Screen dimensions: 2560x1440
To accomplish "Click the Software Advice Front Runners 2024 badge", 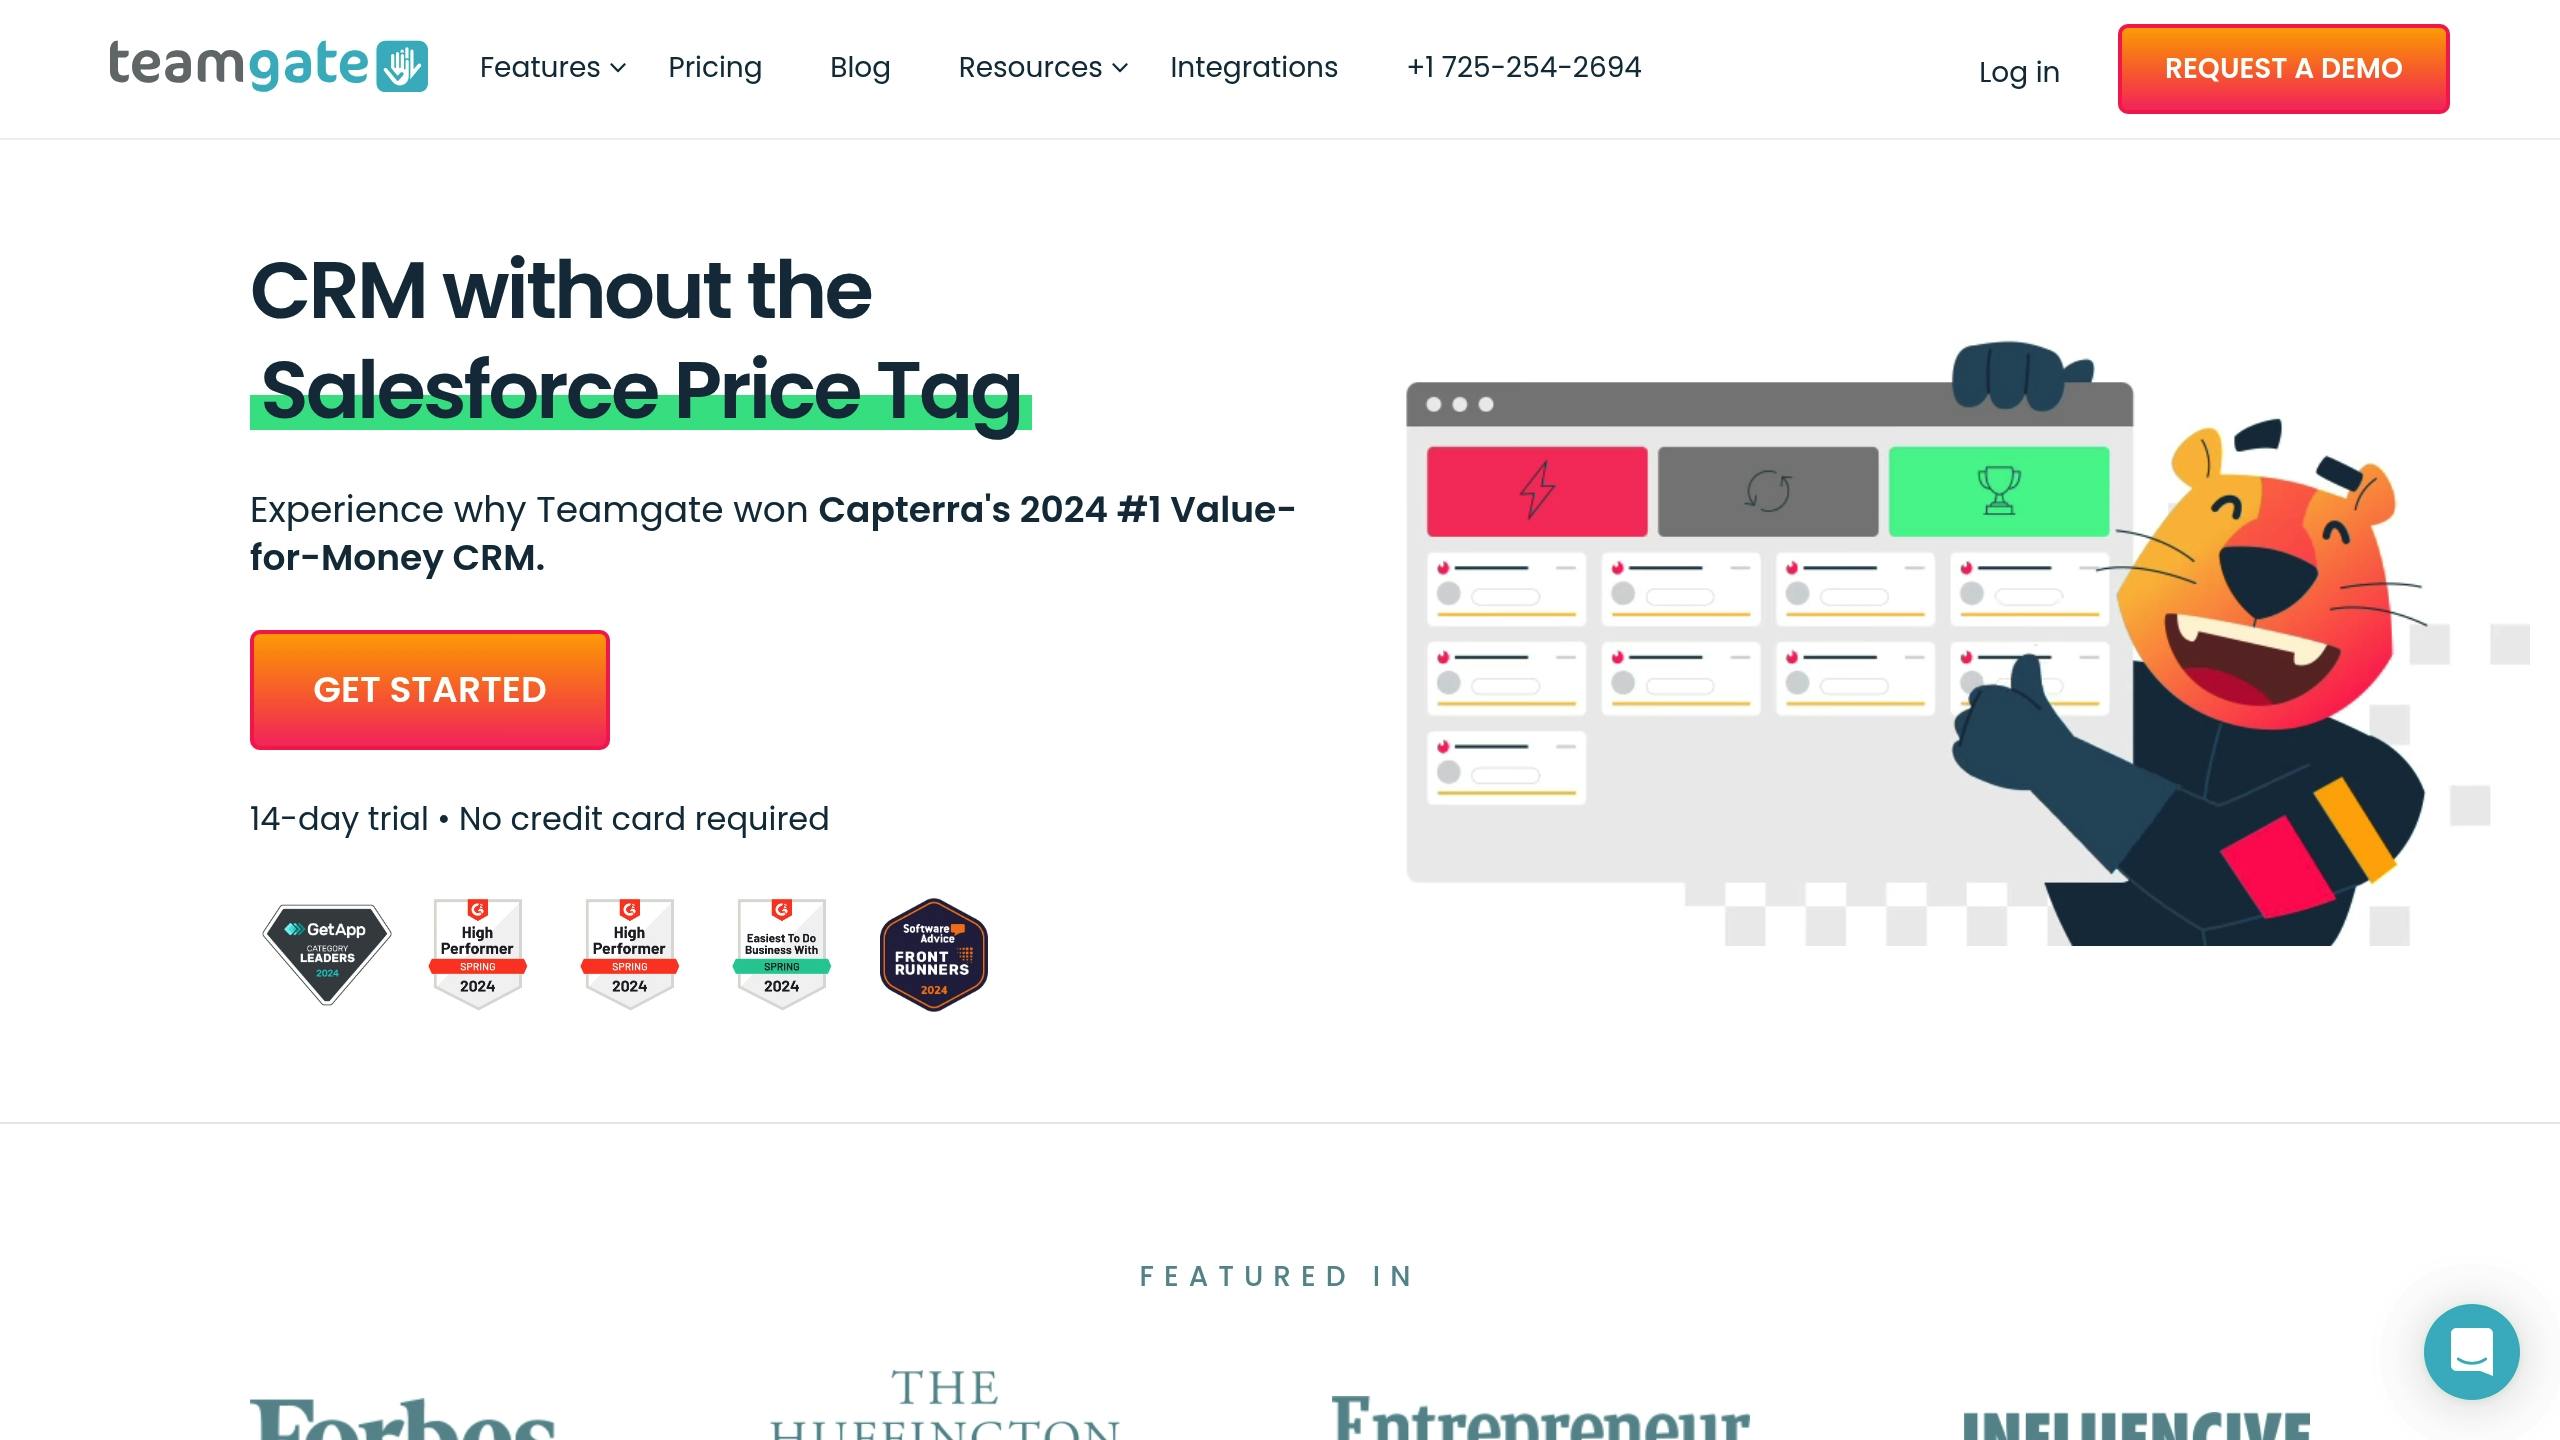I will point(932,955).
